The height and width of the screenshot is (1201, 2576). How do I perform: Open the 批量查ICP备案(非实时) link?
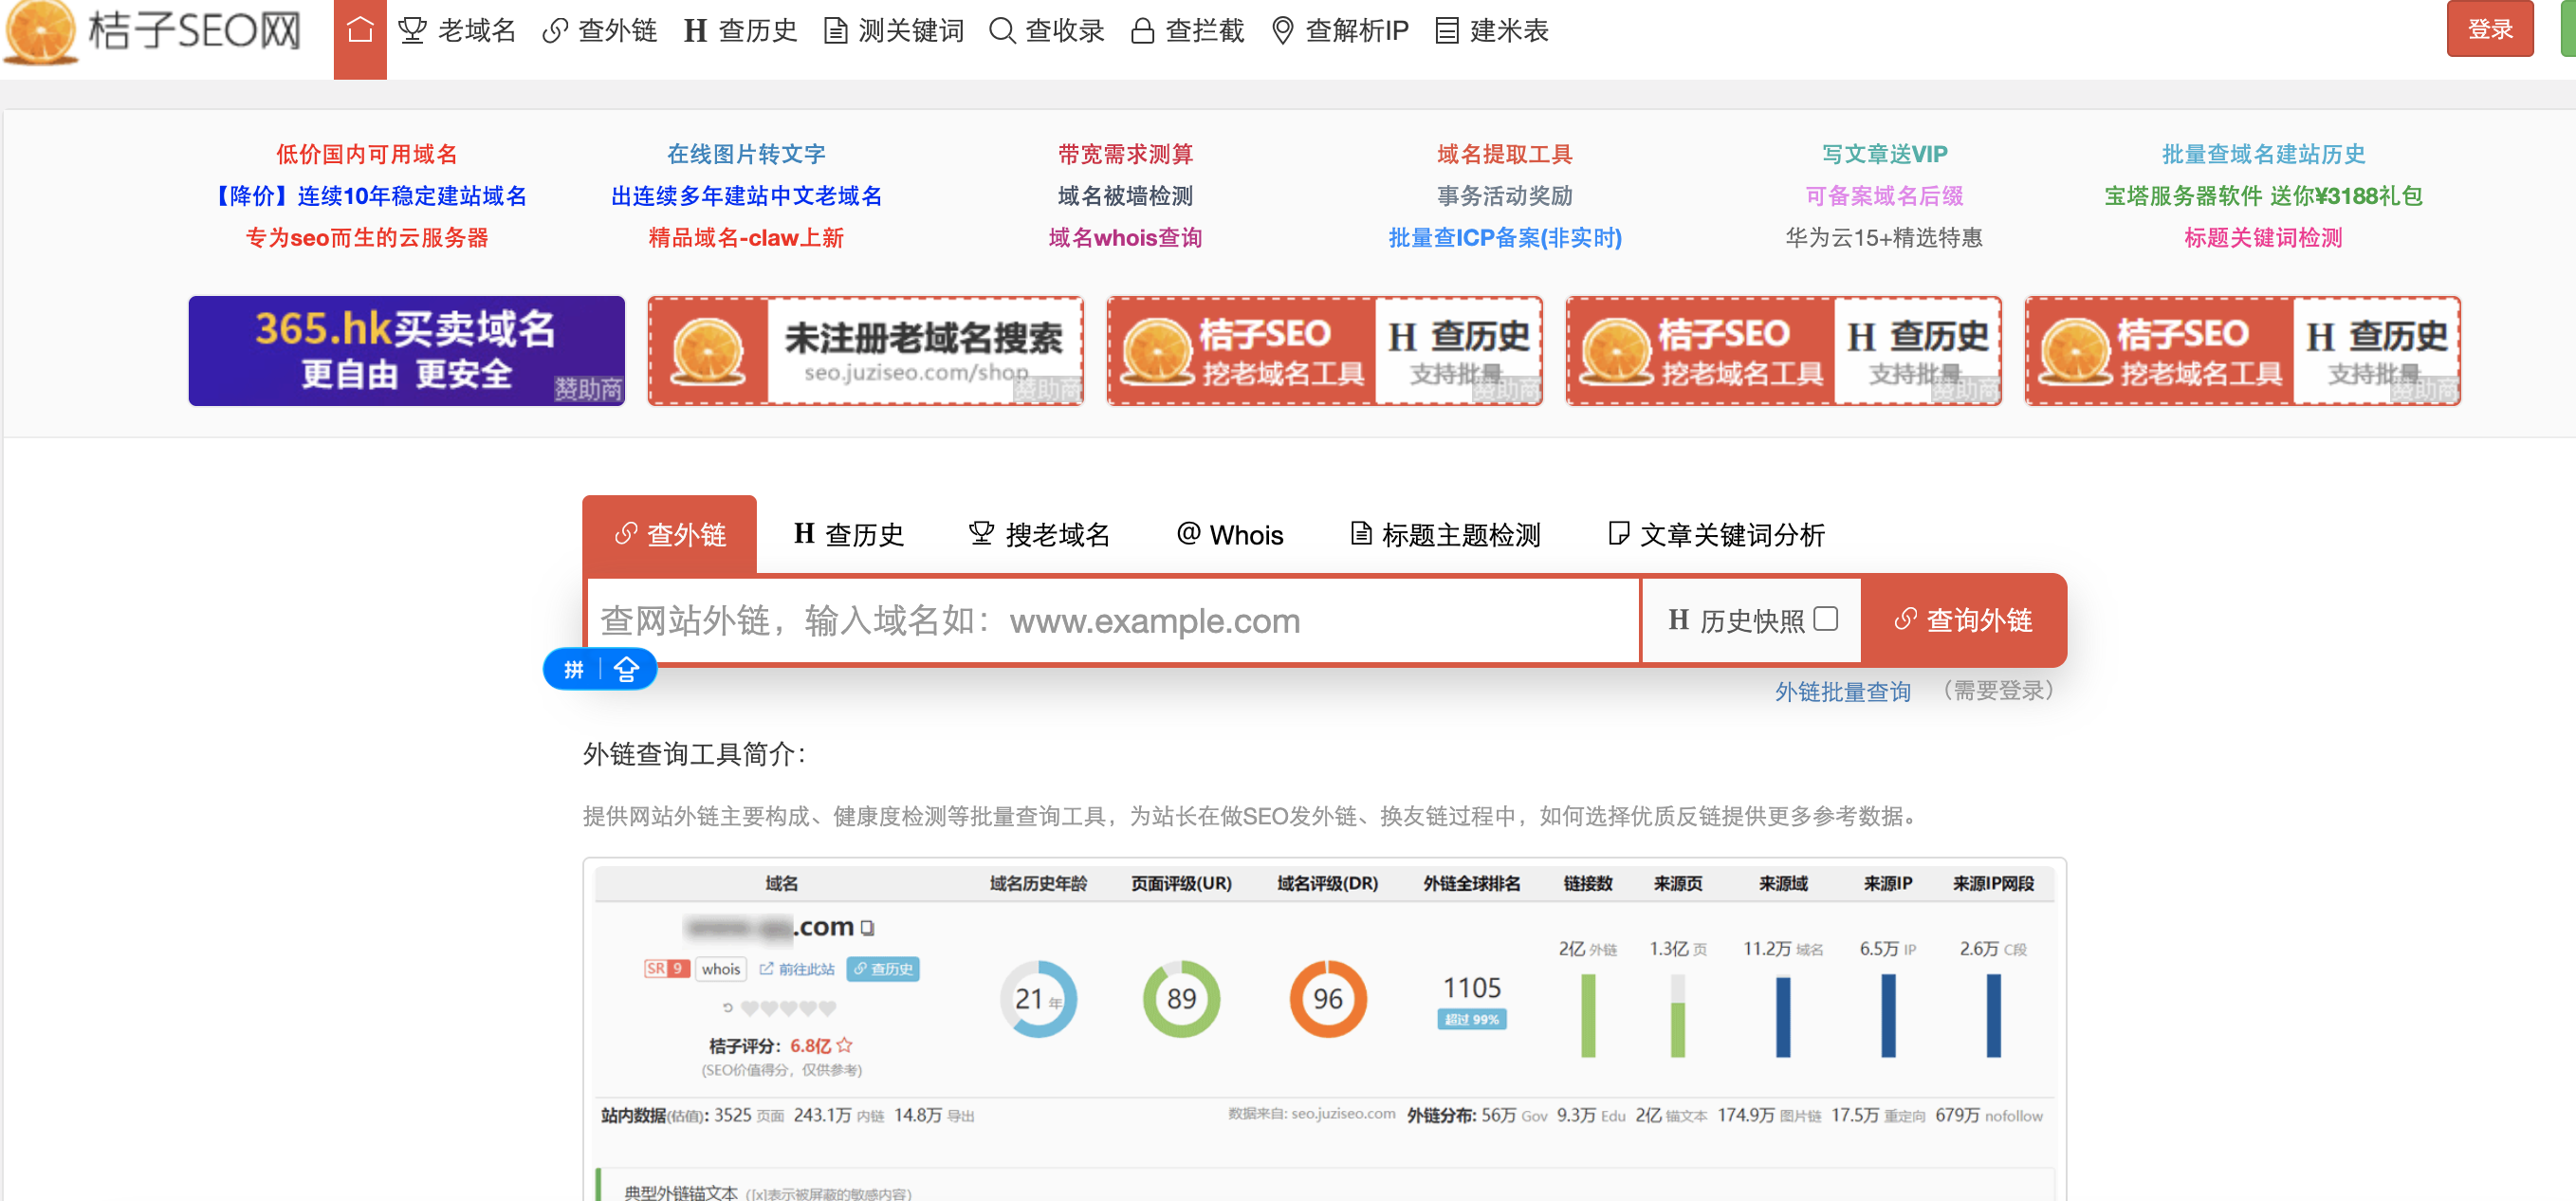click(x=1505, y=238)
